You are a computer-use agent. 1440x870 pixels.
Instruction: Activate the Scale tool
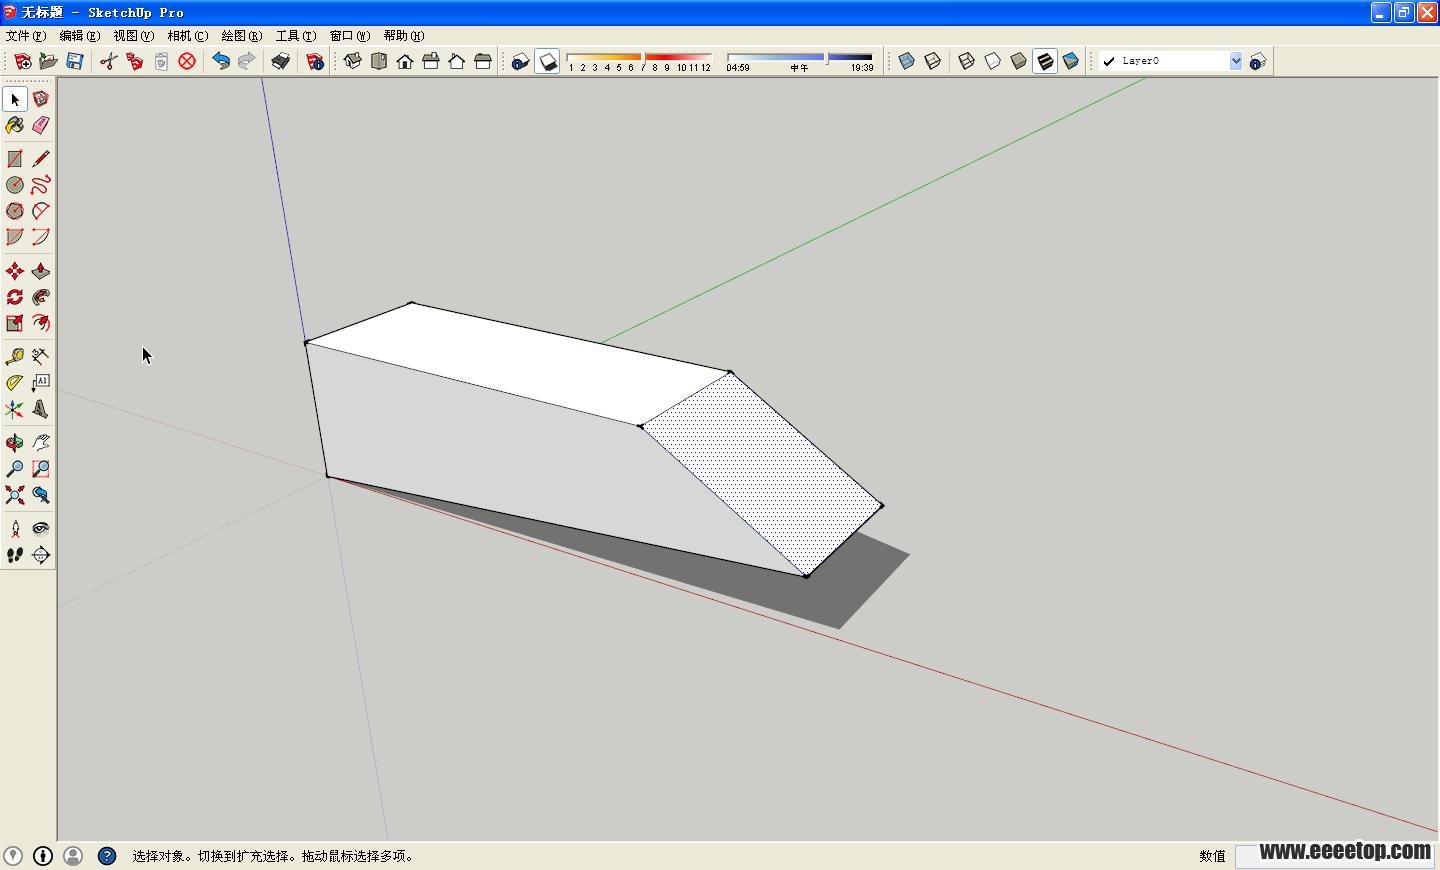click(15, 323)
